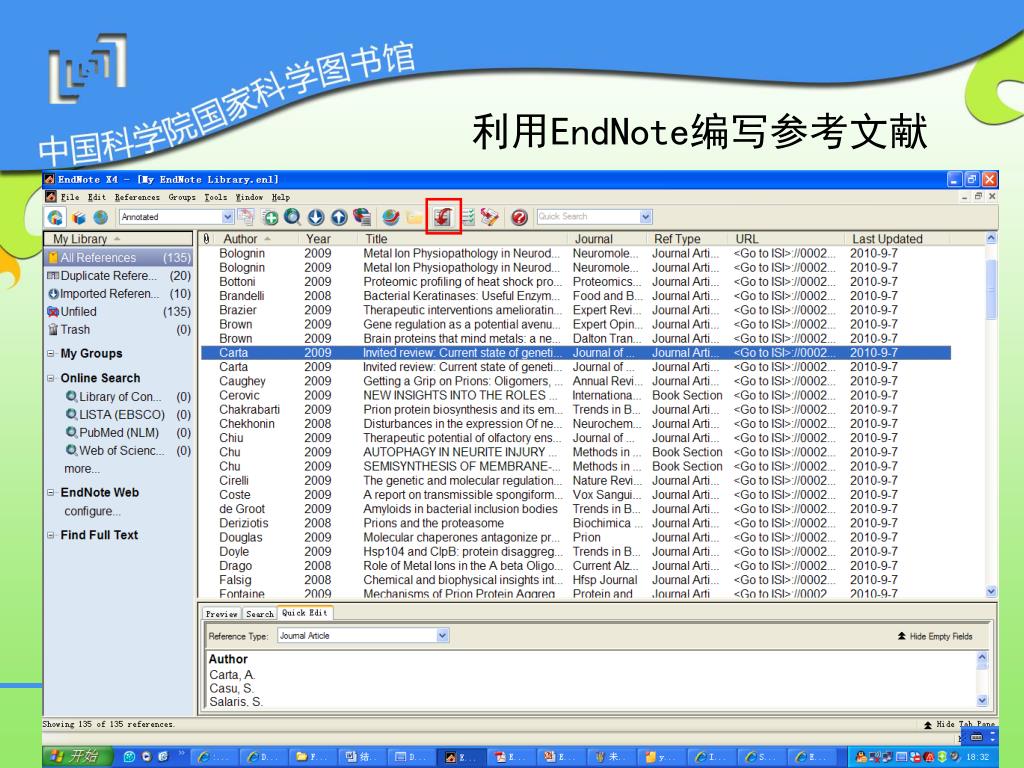Switch to Local Library Mode icon
This screenshot has width=1024, height=768.
(56, 217)
